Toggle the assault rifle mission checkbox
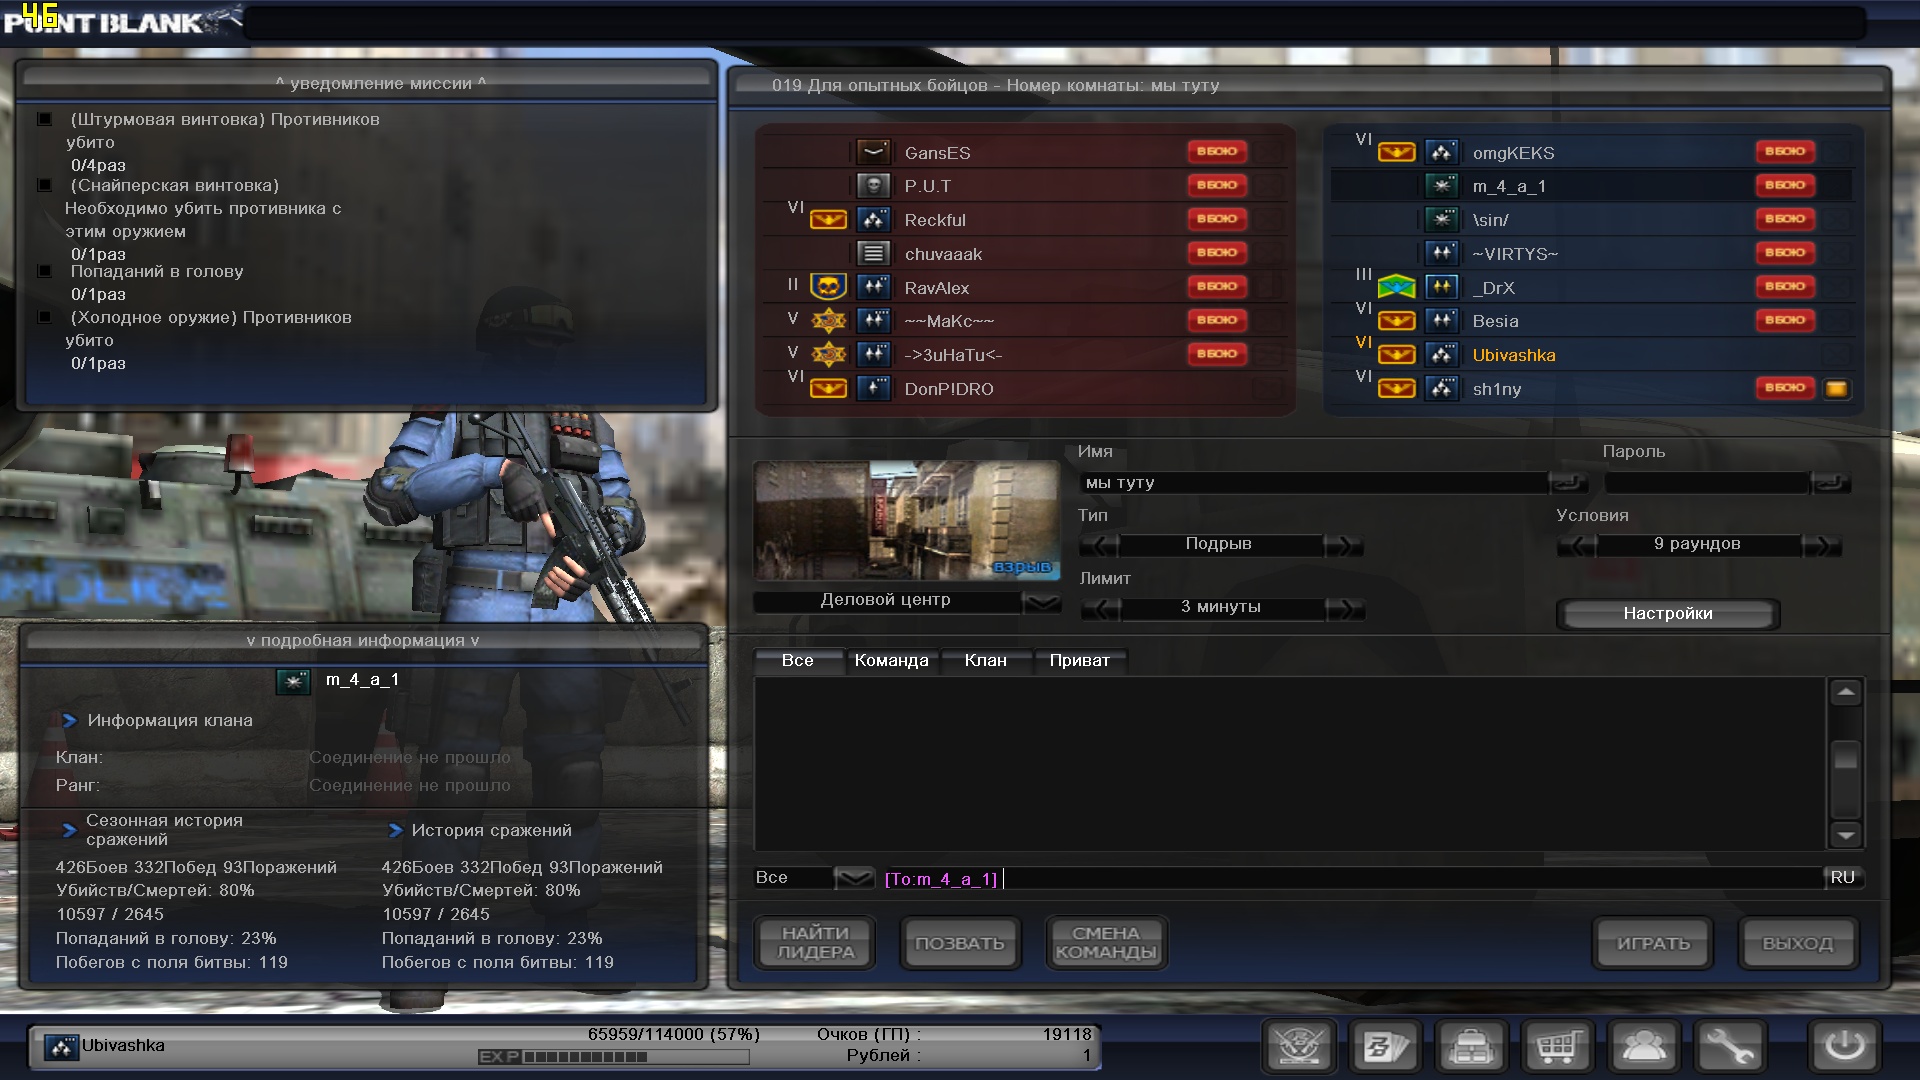This screenshot has height=1080, width=1920. [45, 120]
